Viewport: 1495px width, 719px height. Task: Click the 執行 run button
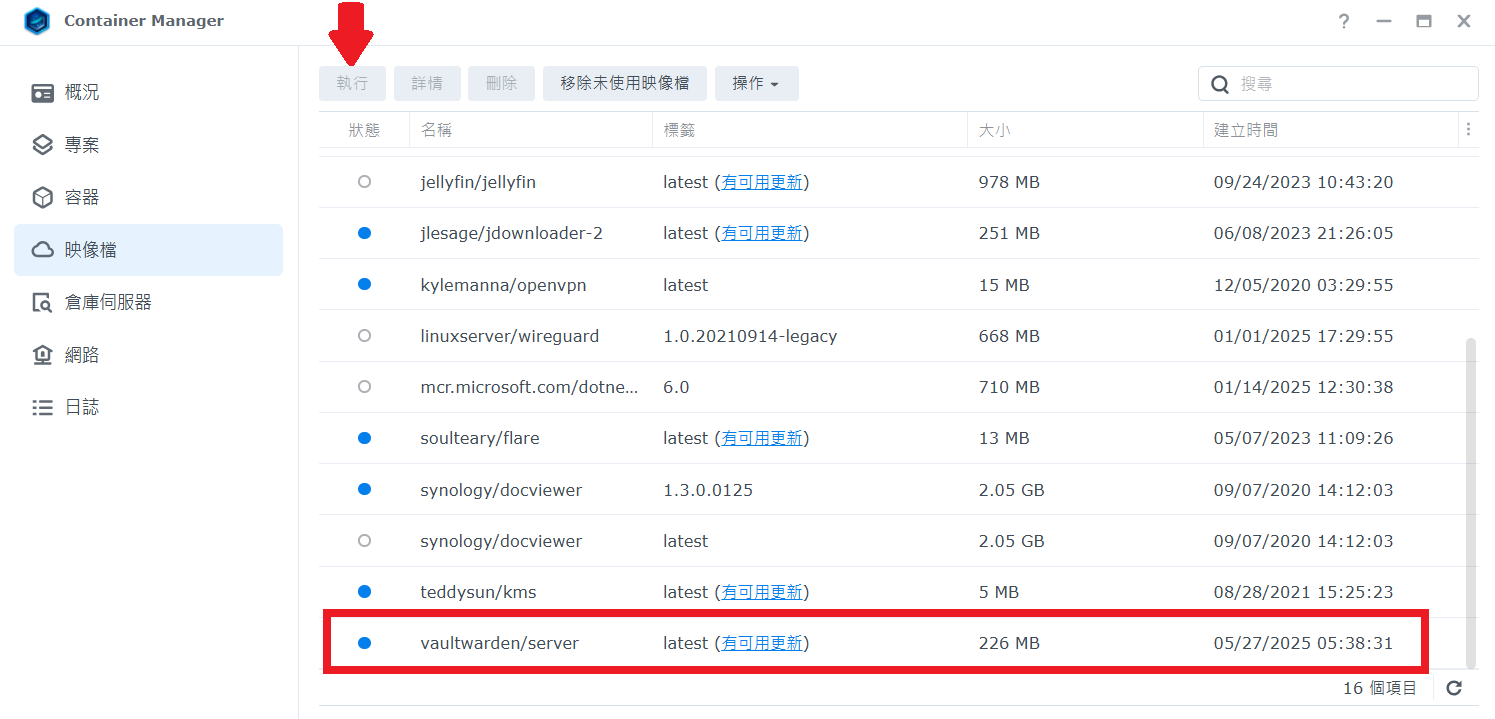point(352,84)
